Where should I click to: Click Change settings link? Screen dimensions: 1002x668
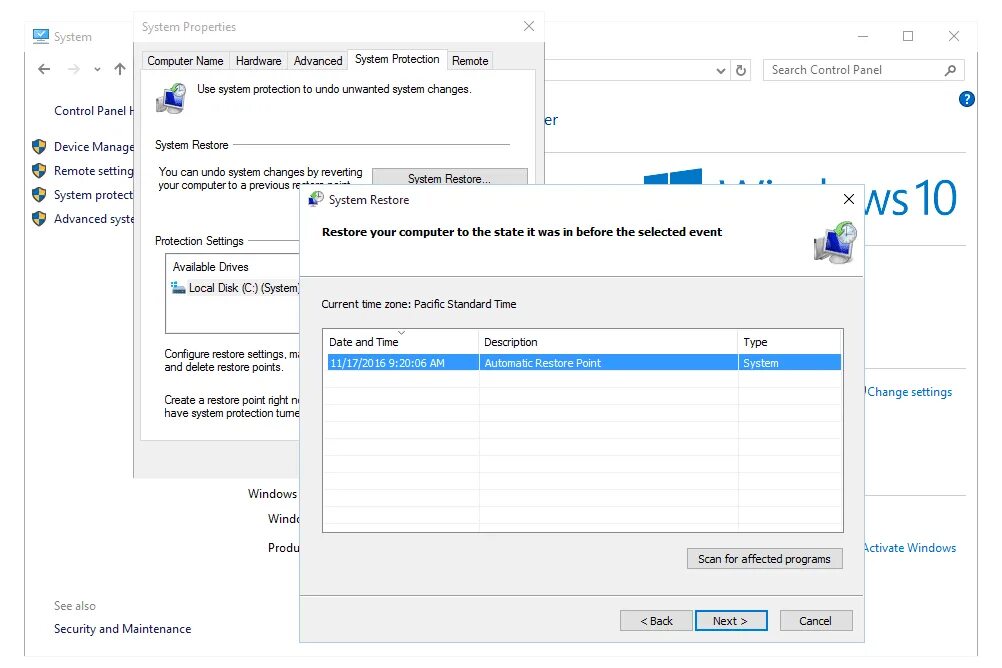click(x=909, y=392)
